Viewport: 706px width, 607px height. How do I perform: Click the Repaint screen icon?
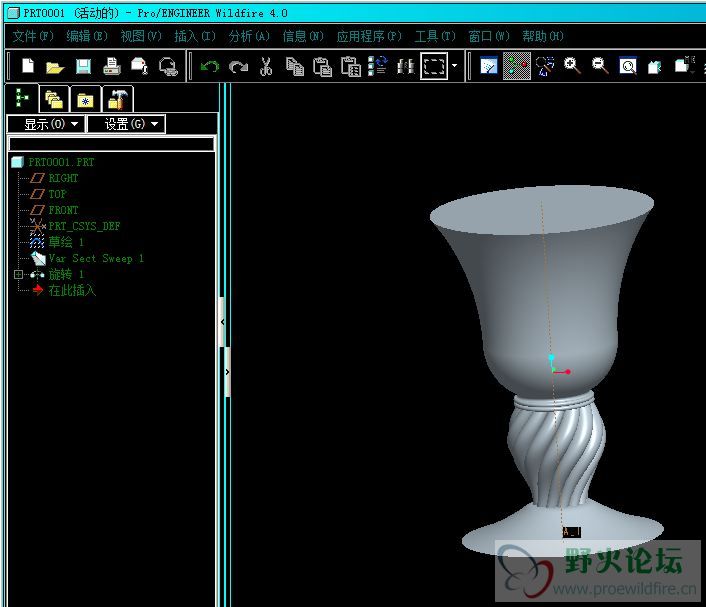[489, 66]
